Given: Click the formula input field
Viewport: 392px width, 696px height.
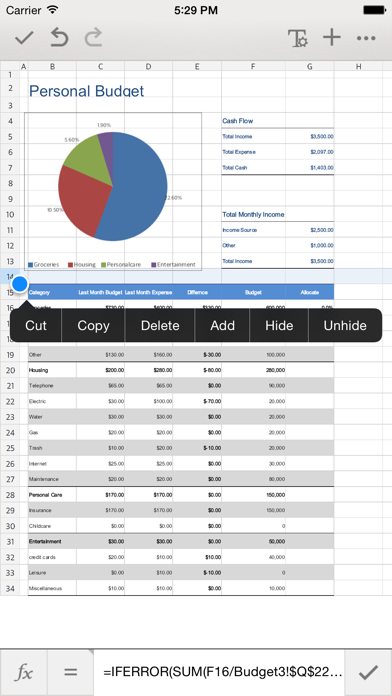Looking at the screenshot, I should coord(219,672).
